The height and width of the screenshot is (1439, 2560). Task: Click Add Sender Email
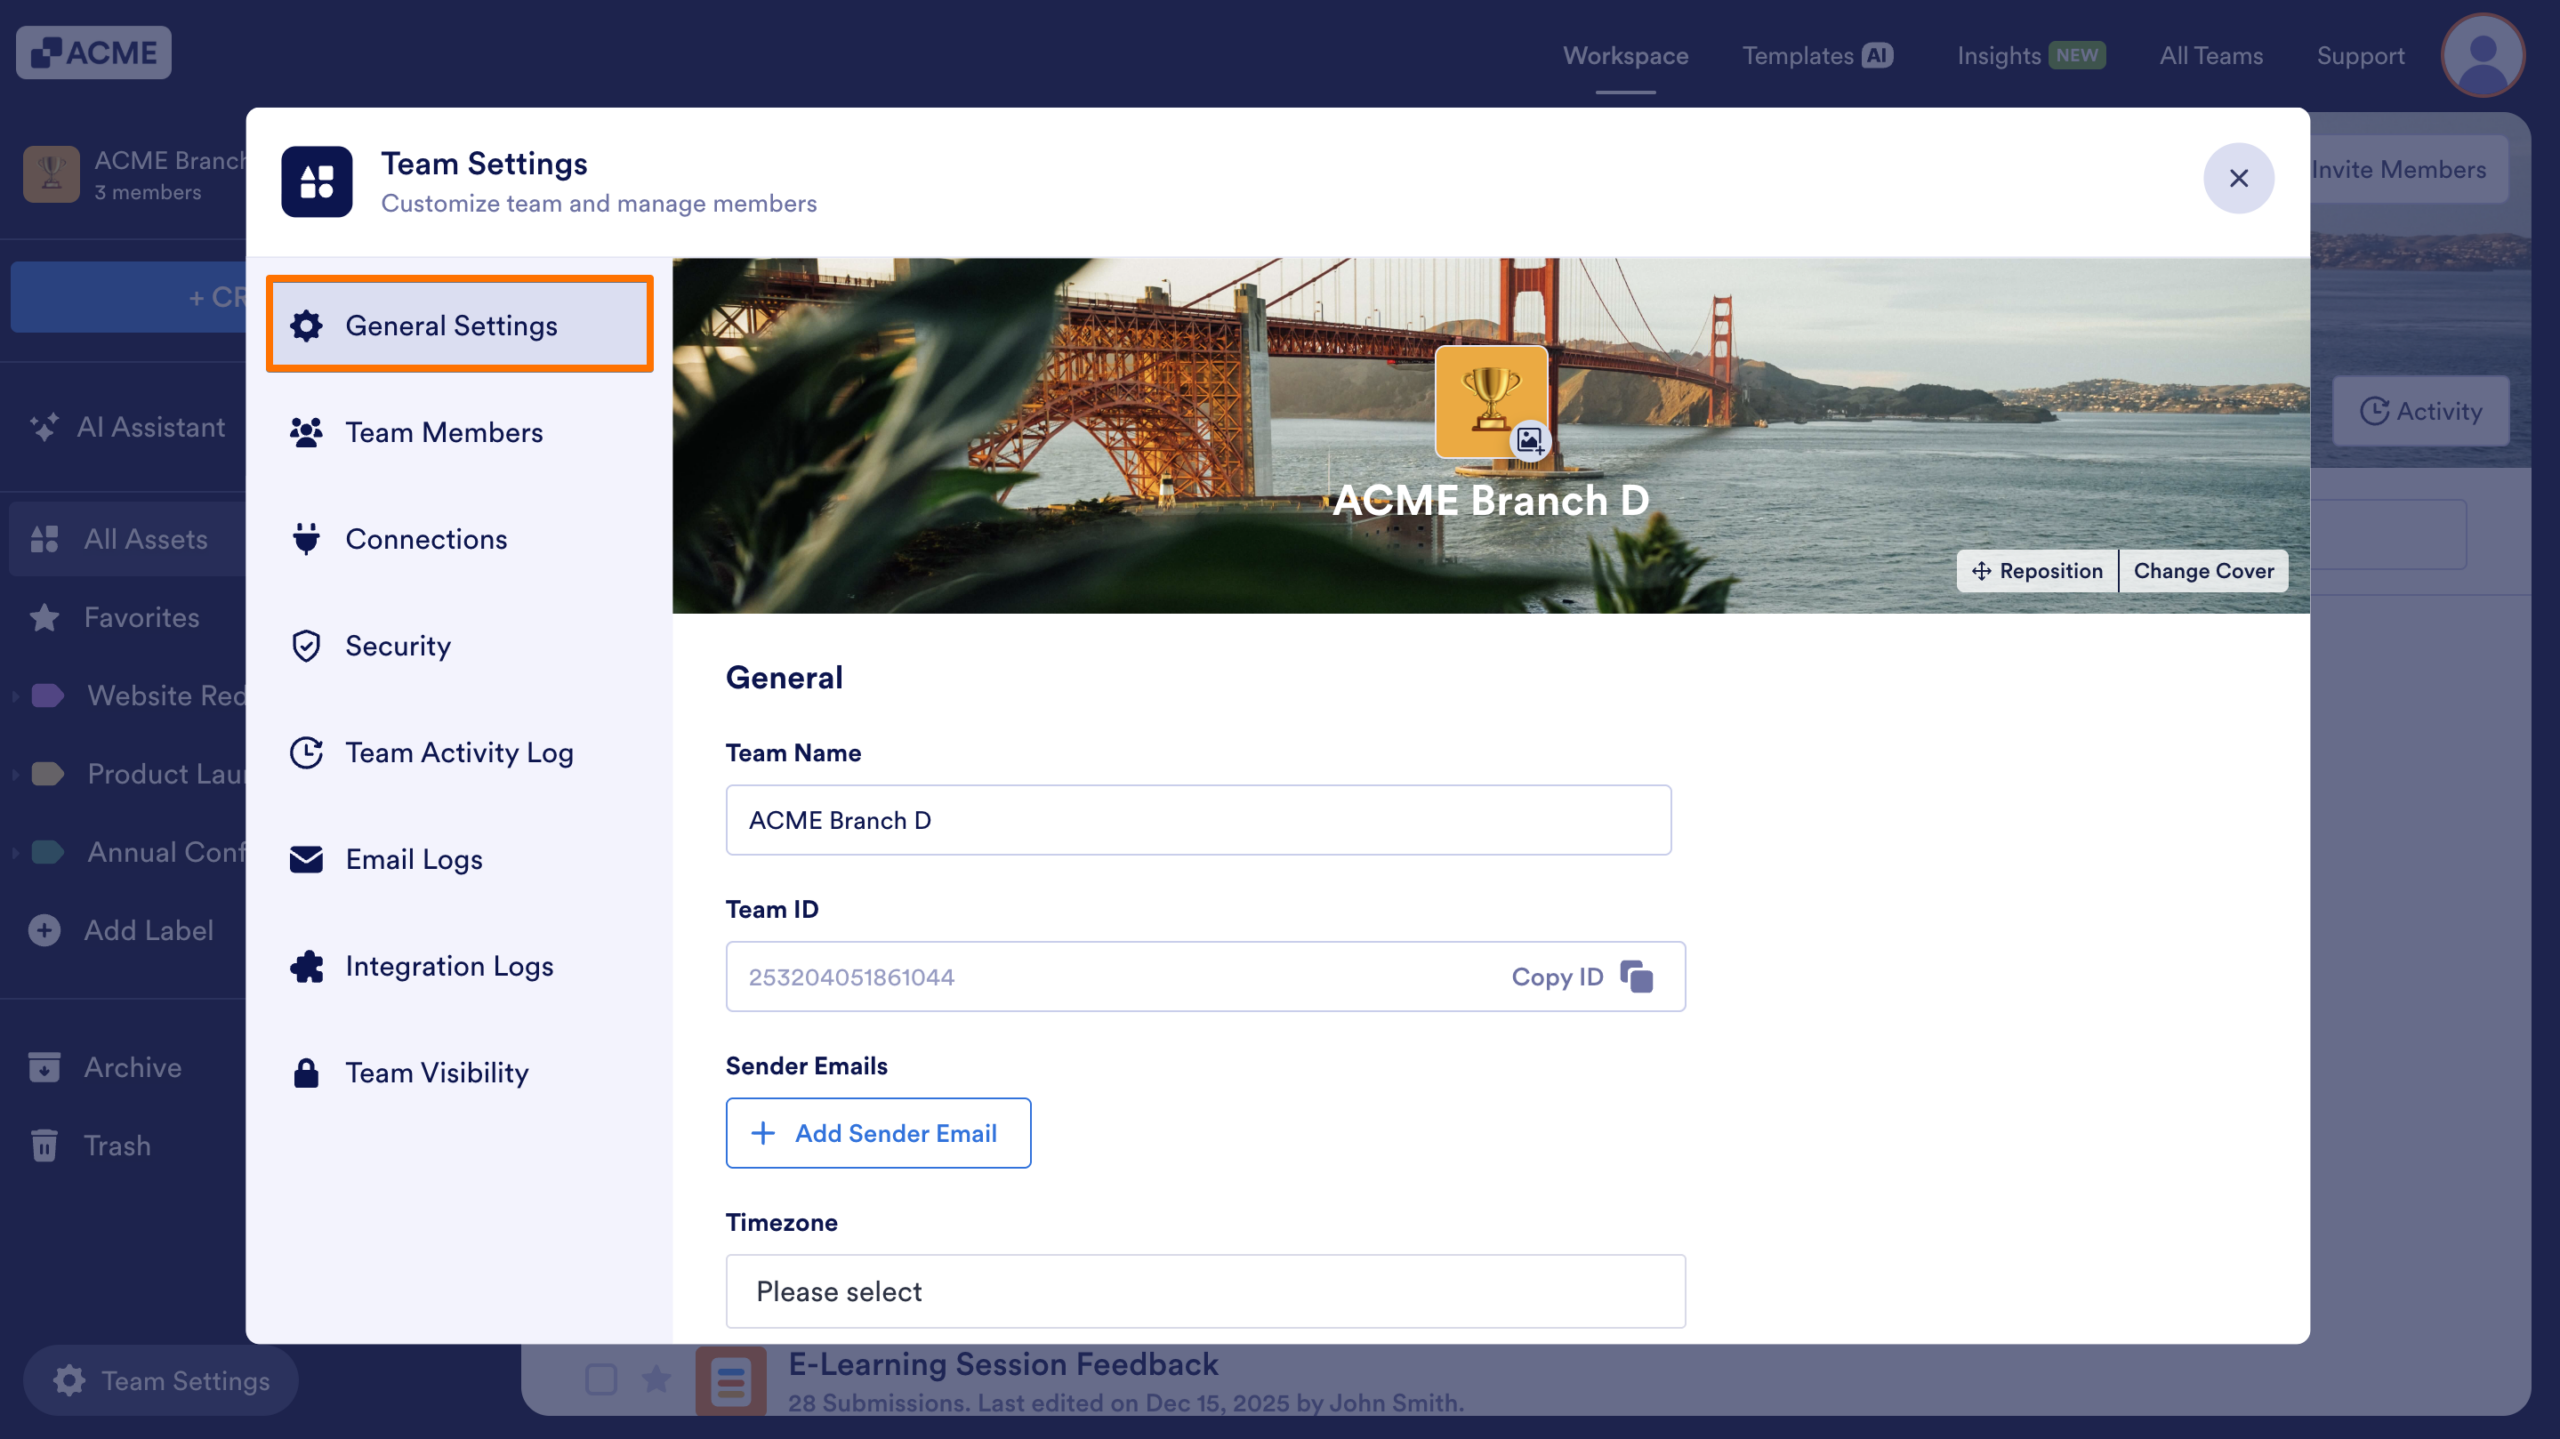point(878,1133)
